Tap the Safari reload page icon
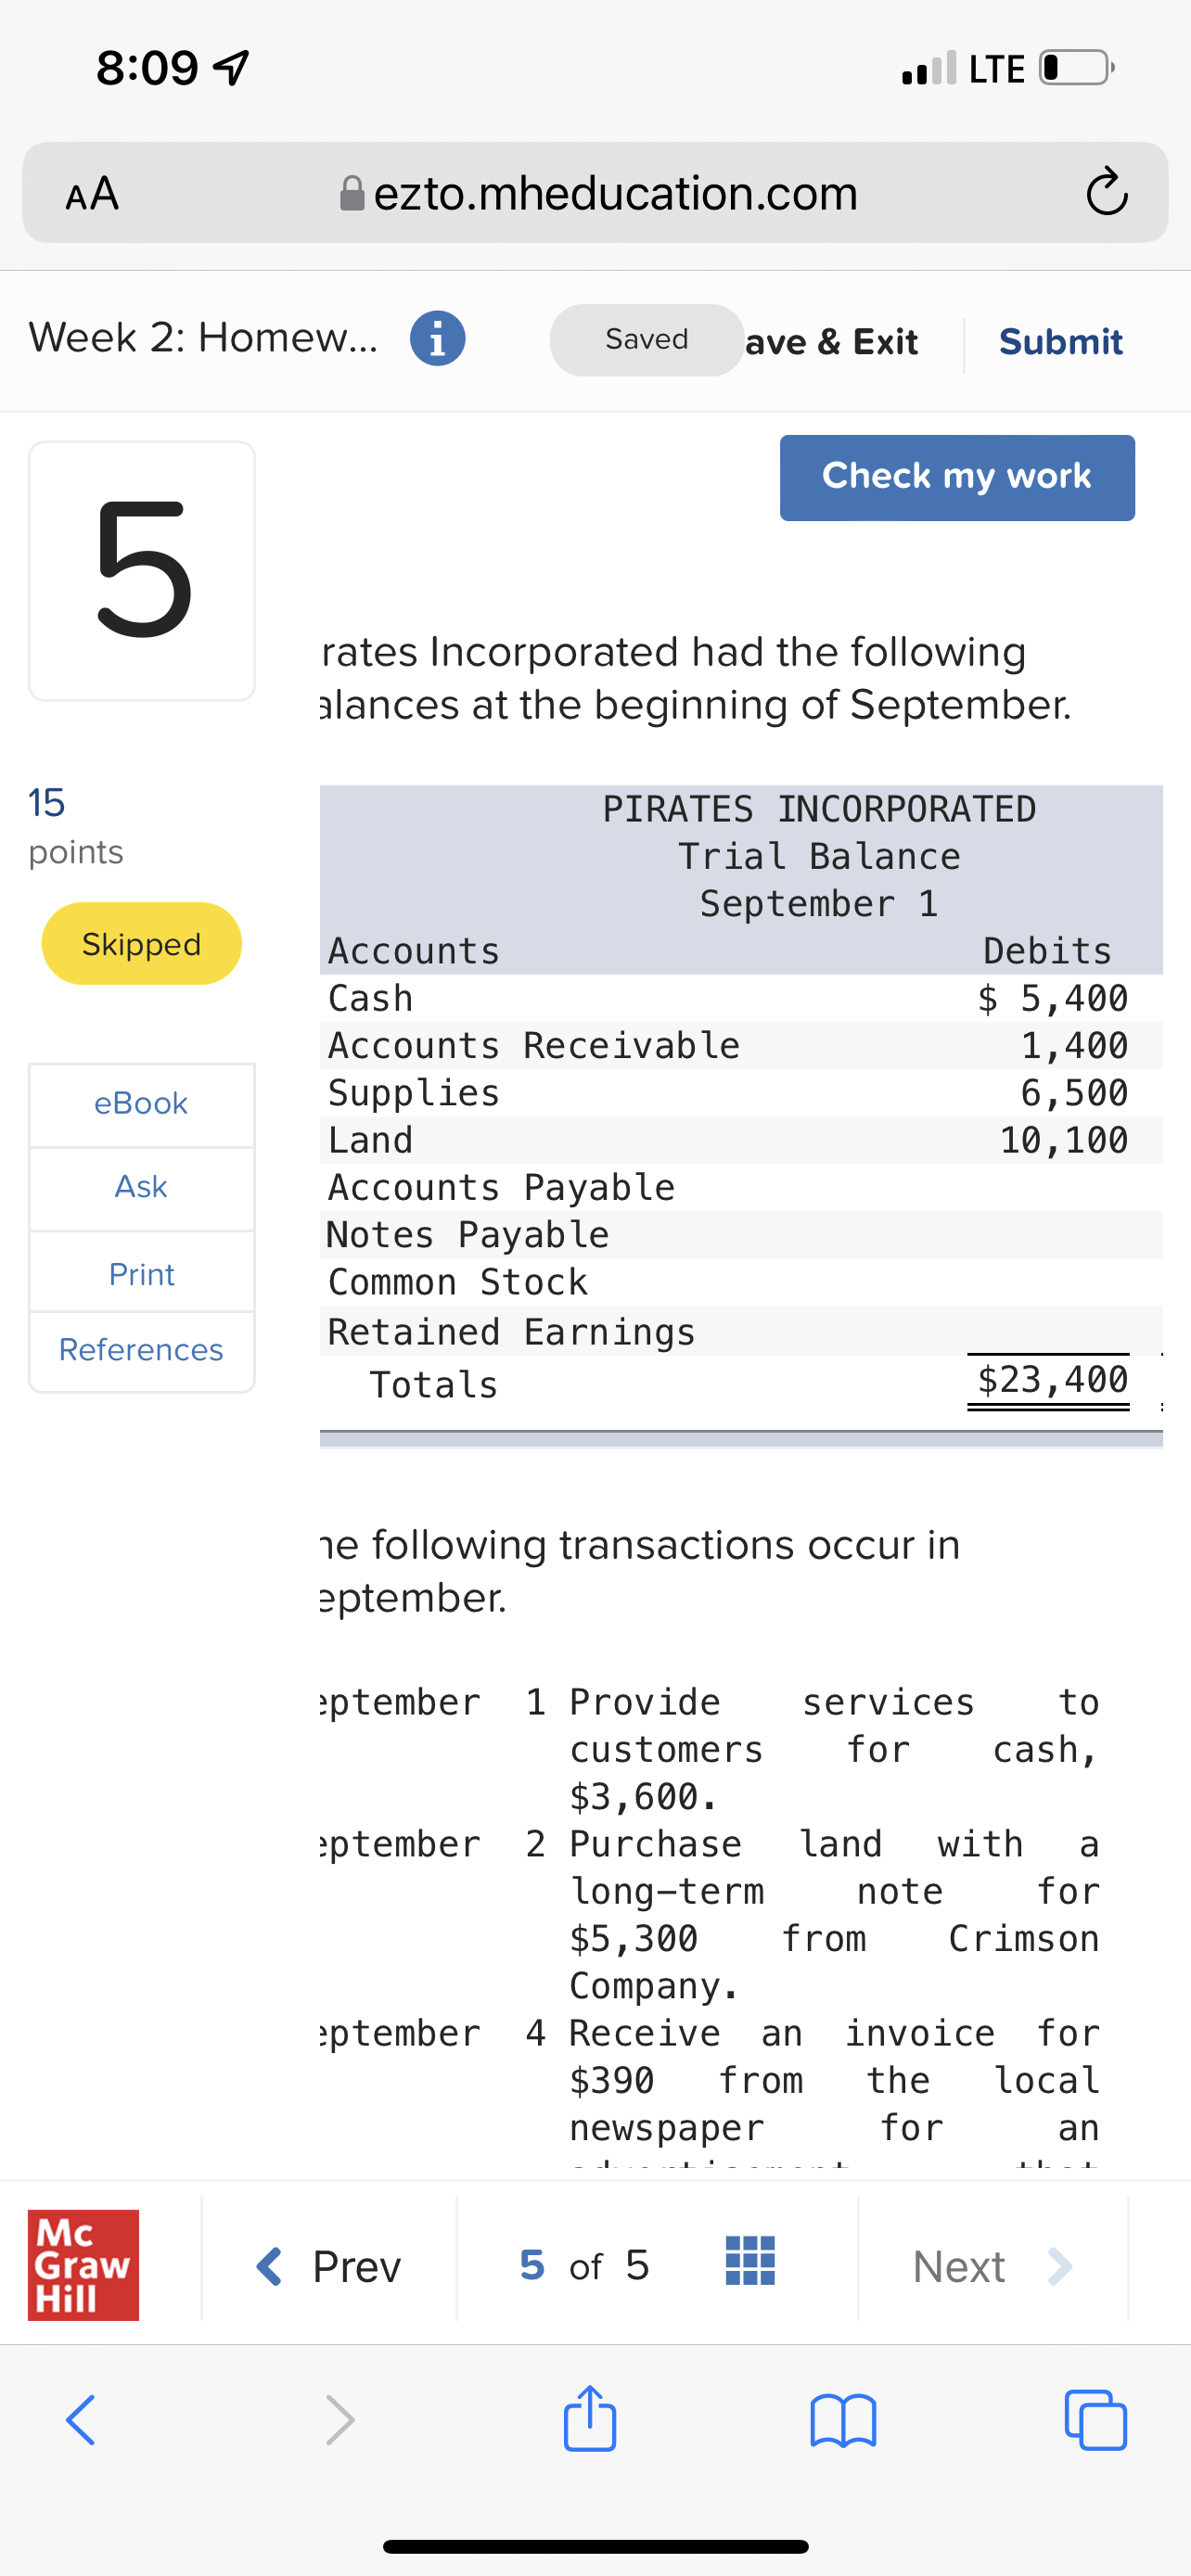 pyautogui.click(x=1106, y=193)
